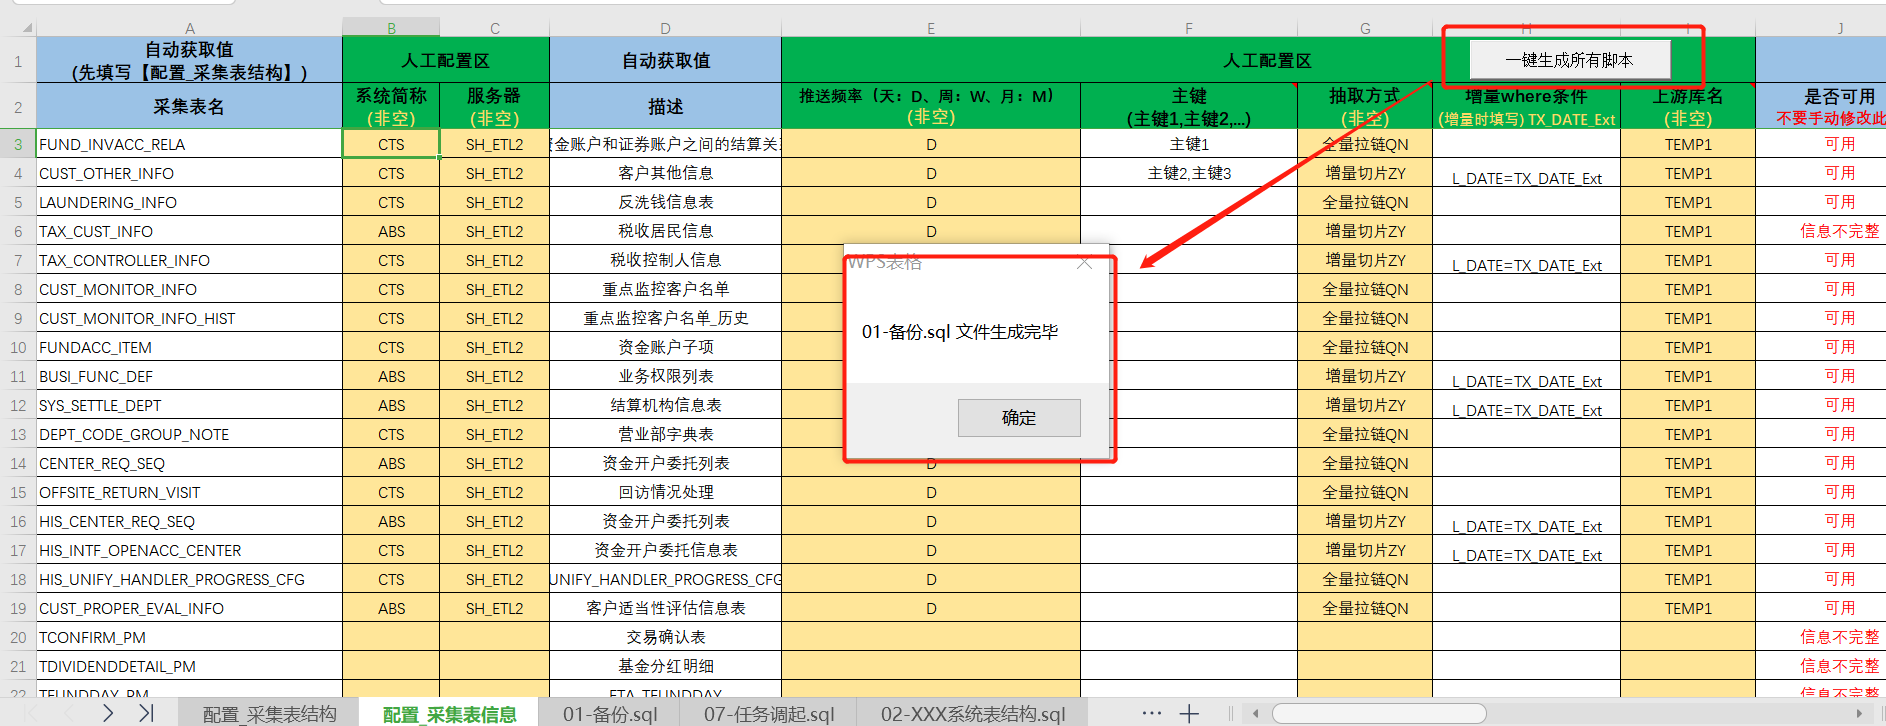Click the 确定 button in the dialog
The height and width of the screenshot is (726, 1886).
(x=1019, y=418)
